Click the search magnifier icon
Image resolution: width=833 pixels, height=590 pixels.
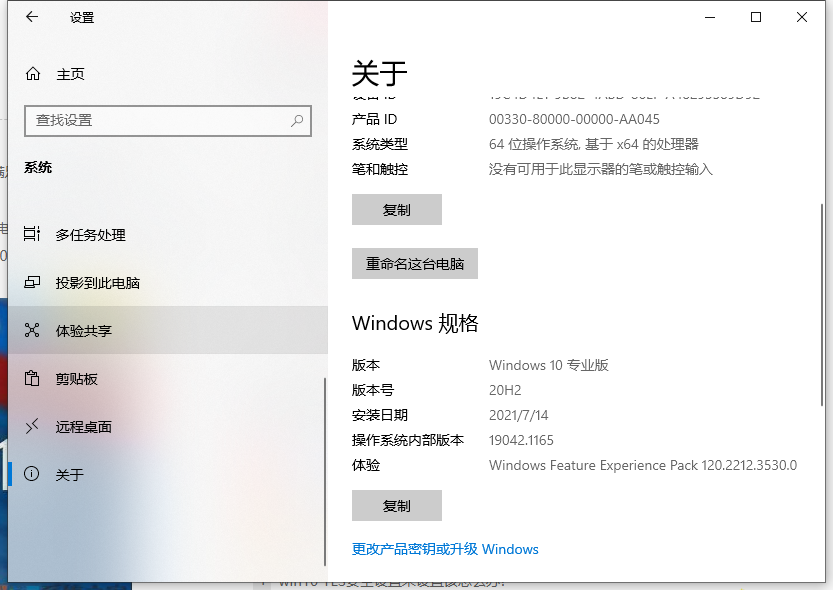pos(297,121)
